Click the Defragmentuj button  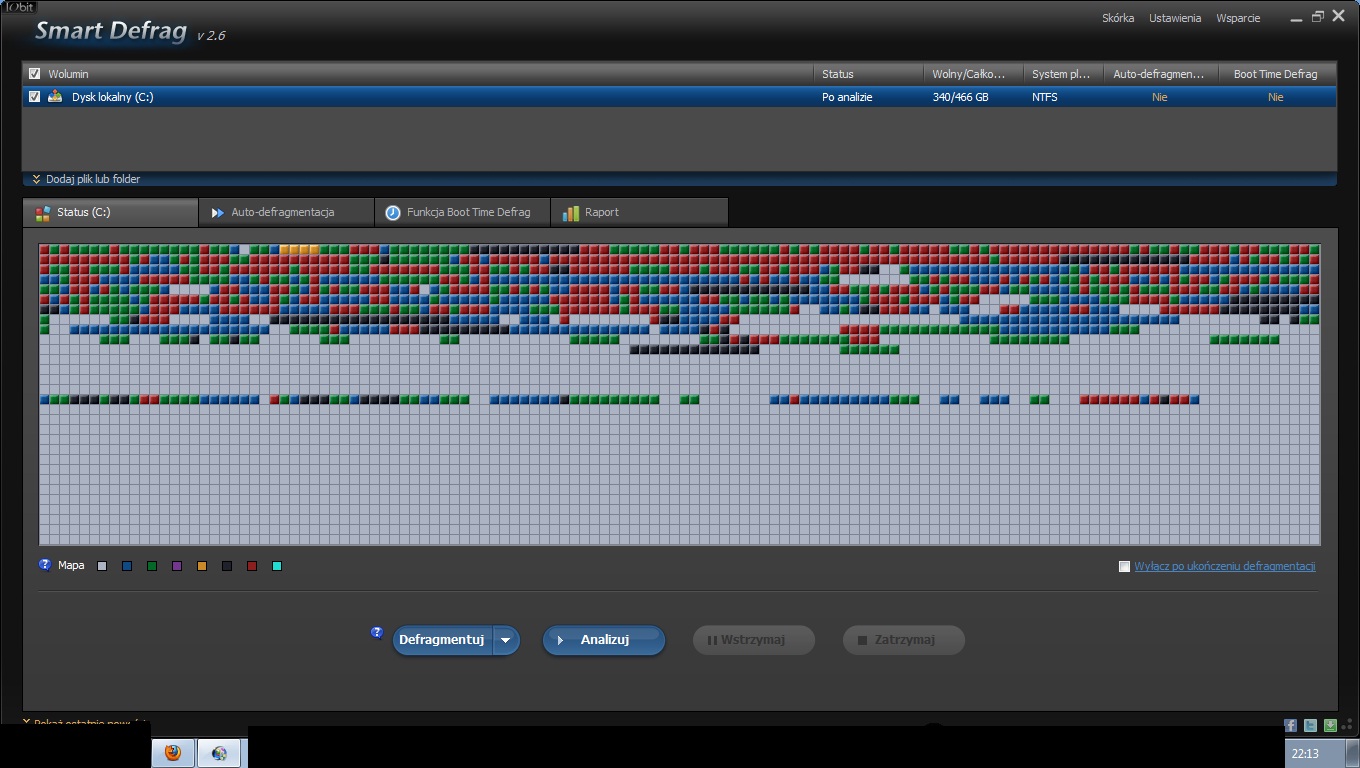point(441,640)
